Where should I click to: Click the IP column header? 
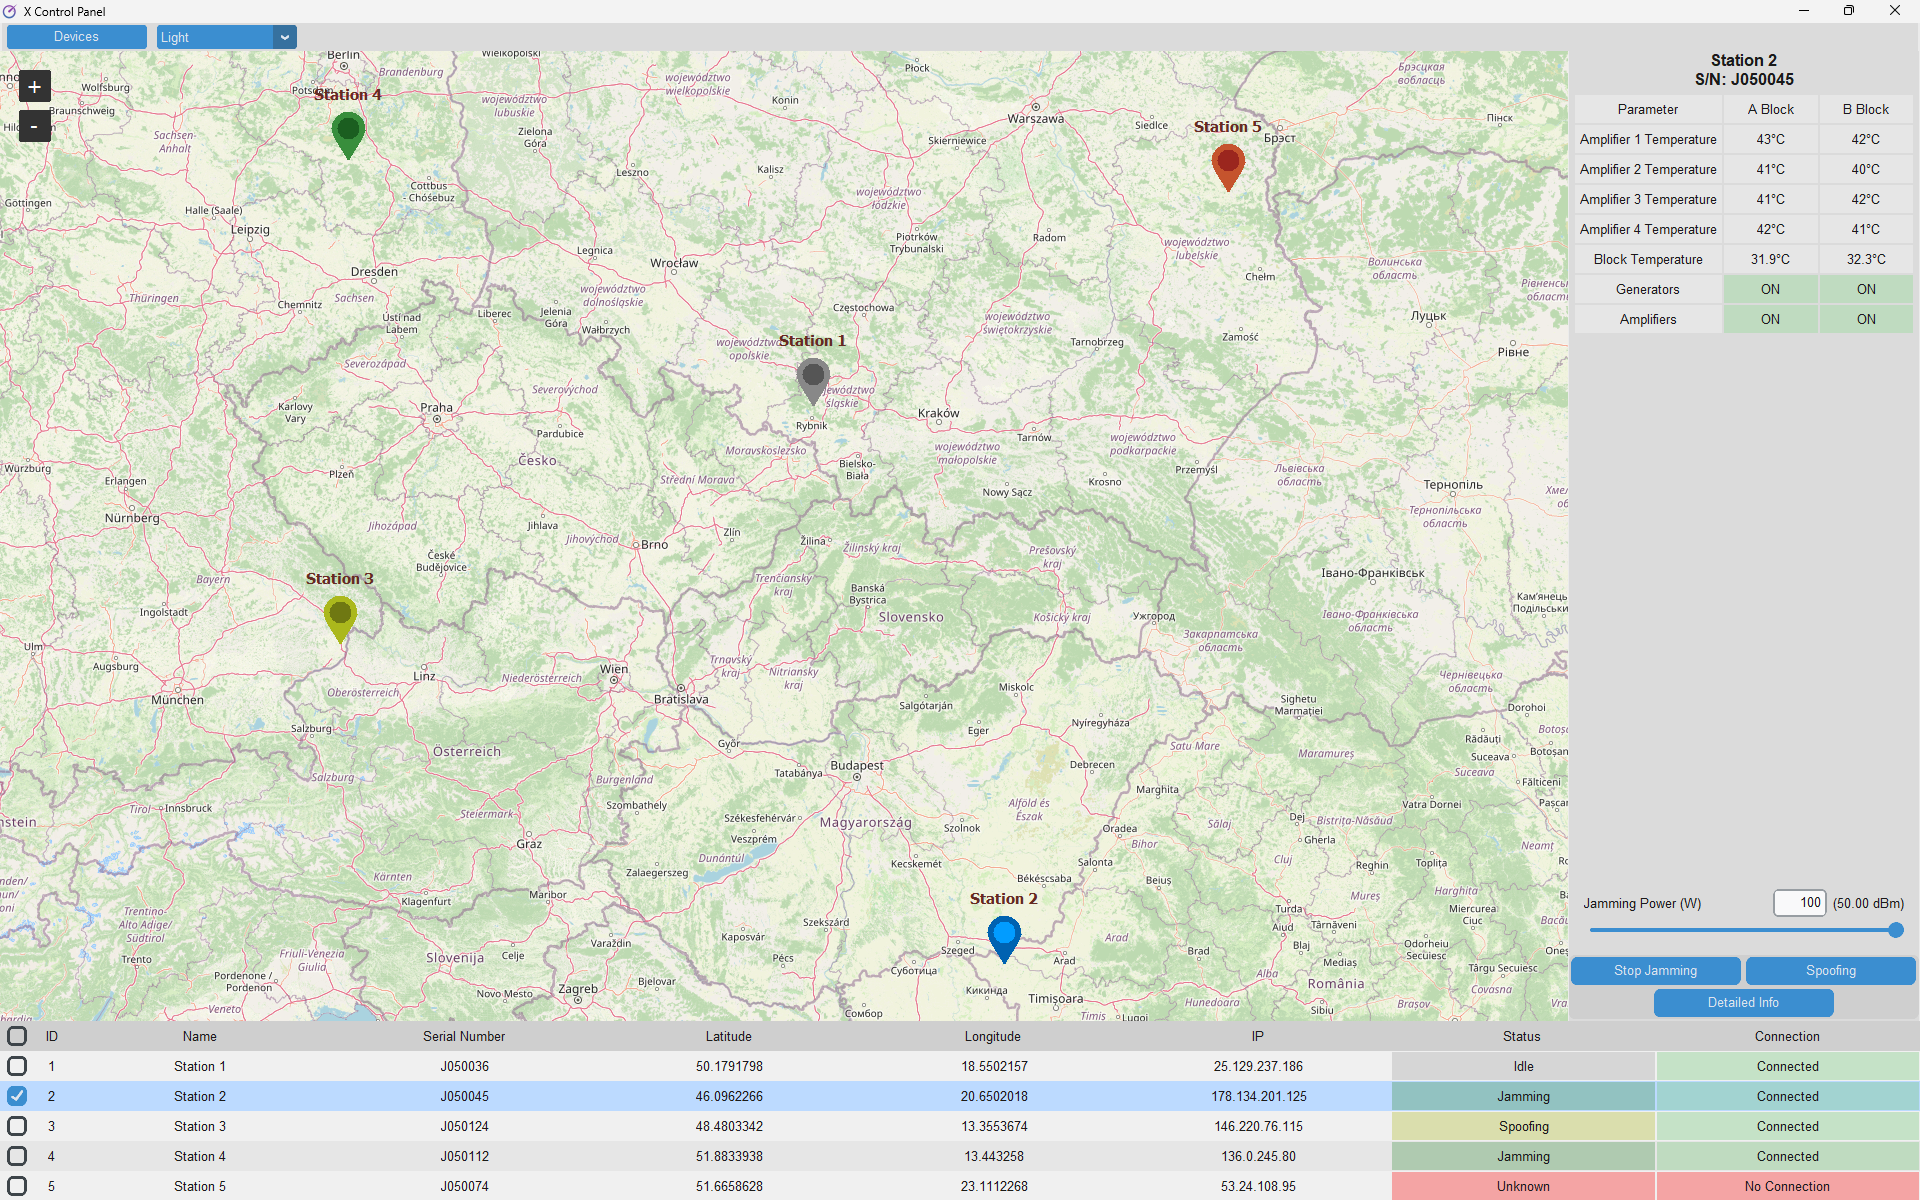(x=1258, y=1036)
